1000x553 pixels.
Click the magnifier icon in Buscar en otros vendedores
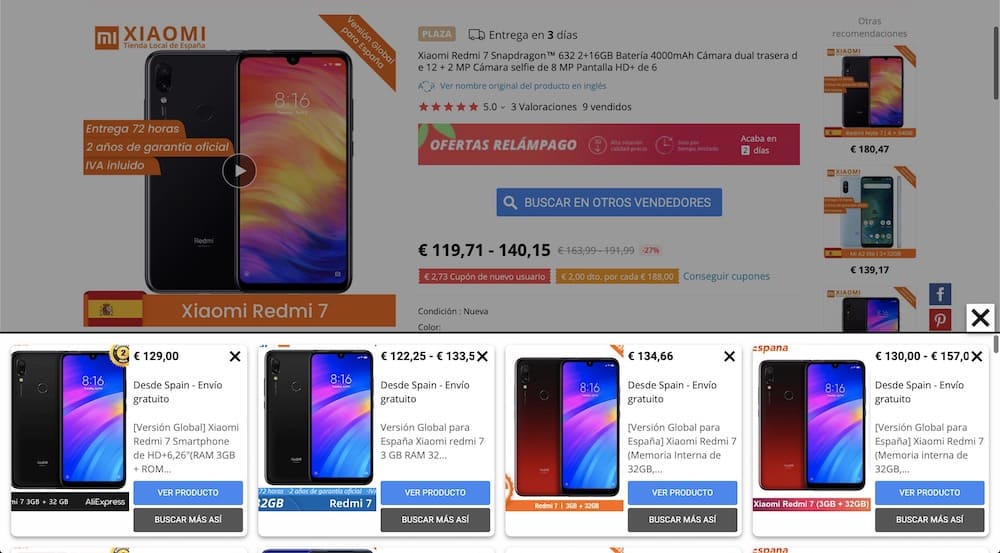(510, 203)
